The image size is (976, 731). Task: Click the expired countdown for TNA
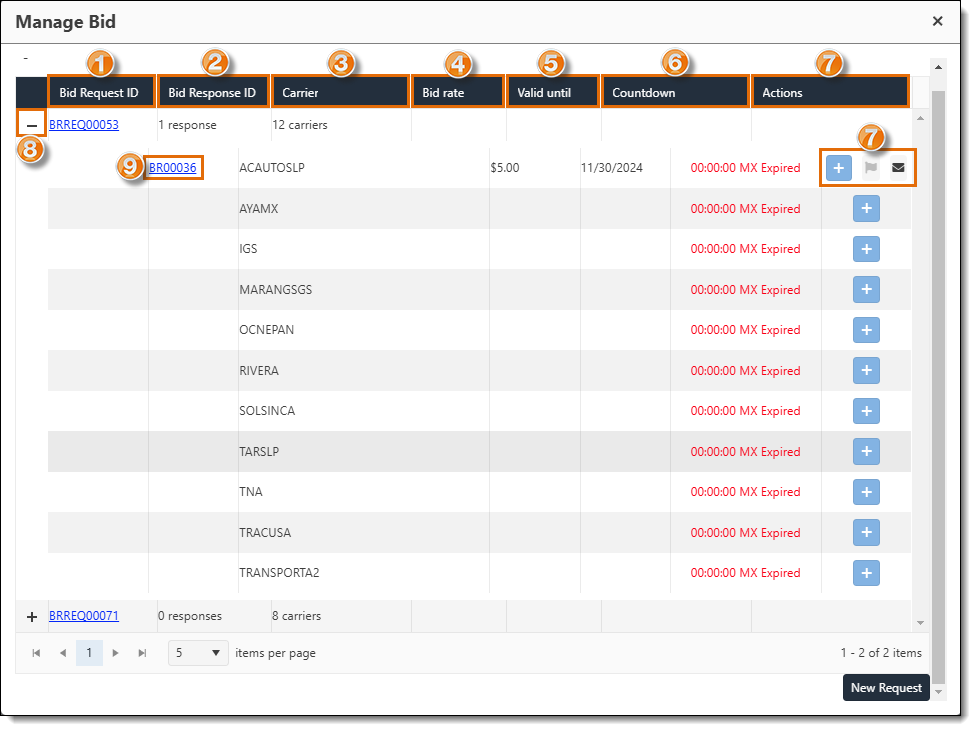pyautogui.click(x=745, y=492)
